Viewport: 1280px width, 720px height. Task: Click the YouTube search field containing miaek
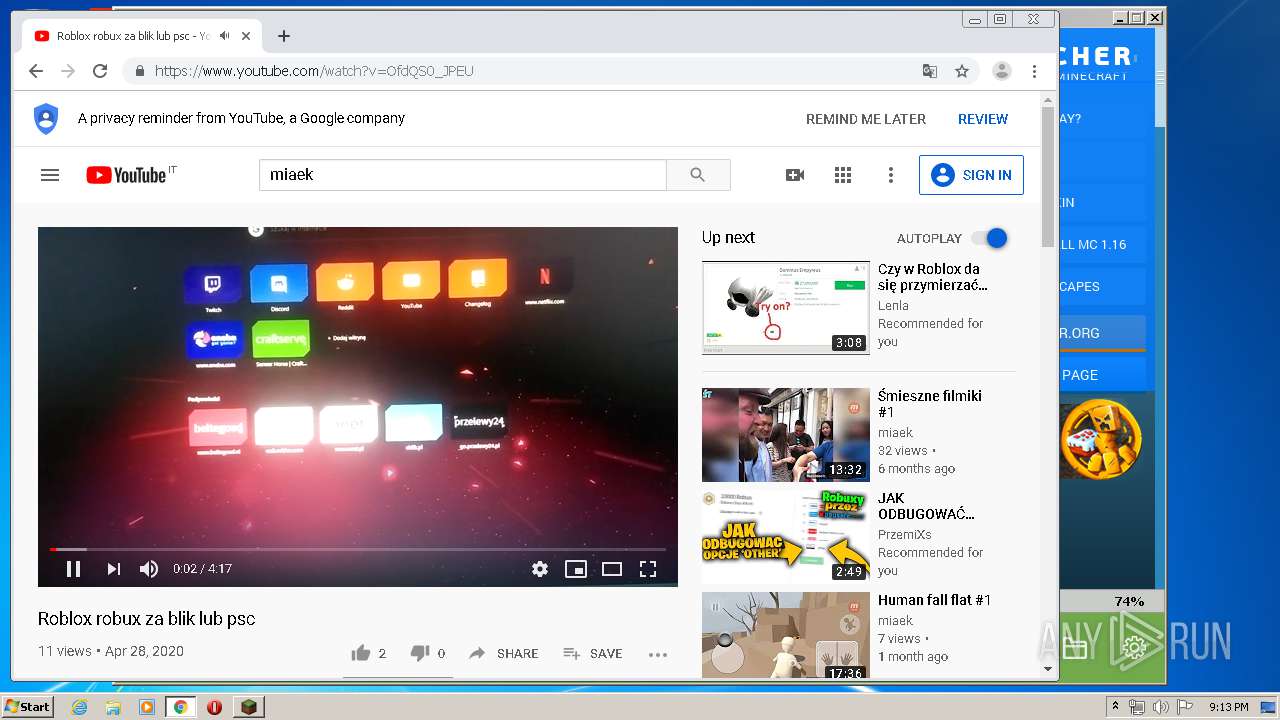pyautogui.click(x=463, y=175)
